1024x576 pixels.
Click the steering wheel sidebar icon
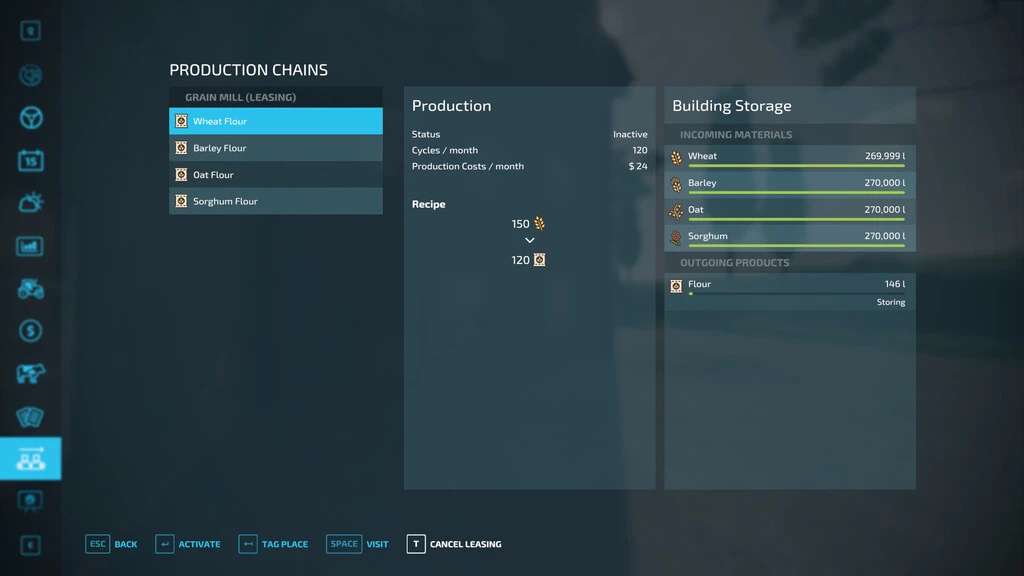(31, 118)
